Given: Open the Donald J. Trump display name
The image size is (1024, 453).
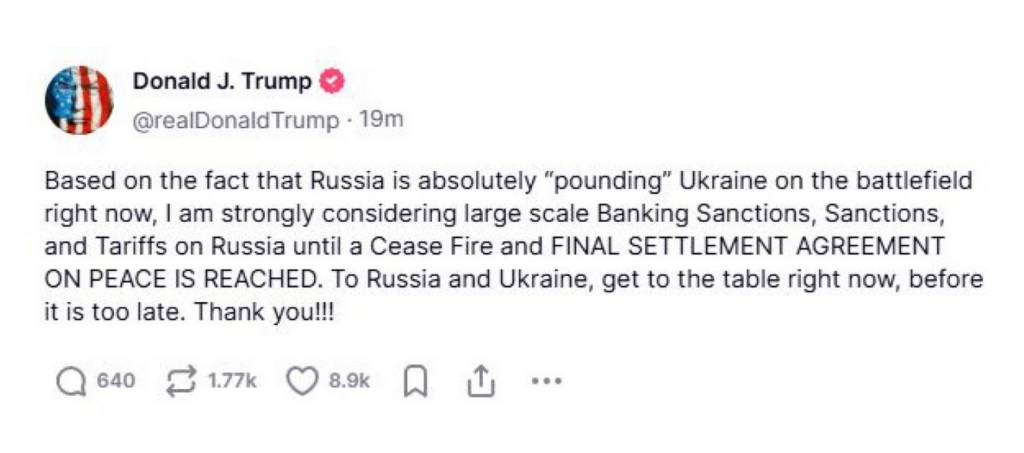Looking at the screenshot, I should [x=222, y=82].
